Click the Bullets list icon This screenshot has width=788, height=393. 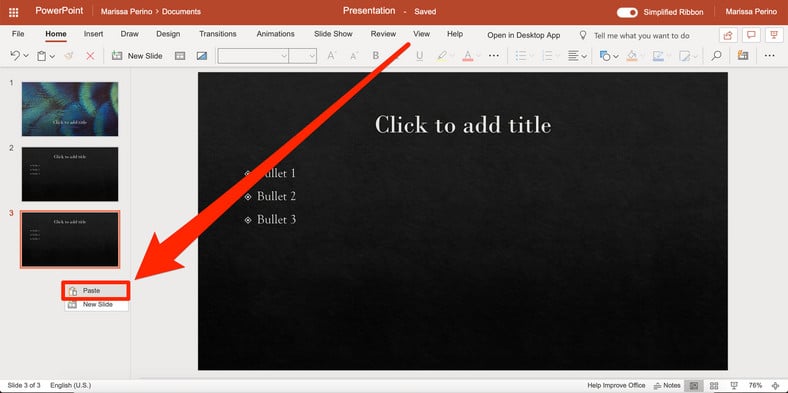click(520, 56)
